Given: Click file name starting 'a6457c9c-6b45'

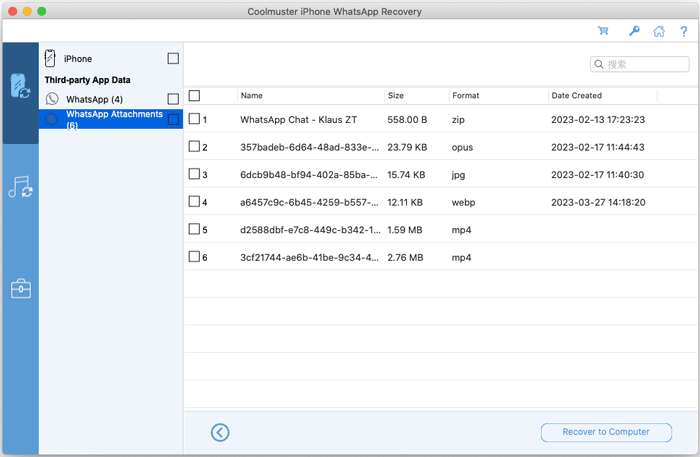Looking at the screenshot, I should coord(309,203).
